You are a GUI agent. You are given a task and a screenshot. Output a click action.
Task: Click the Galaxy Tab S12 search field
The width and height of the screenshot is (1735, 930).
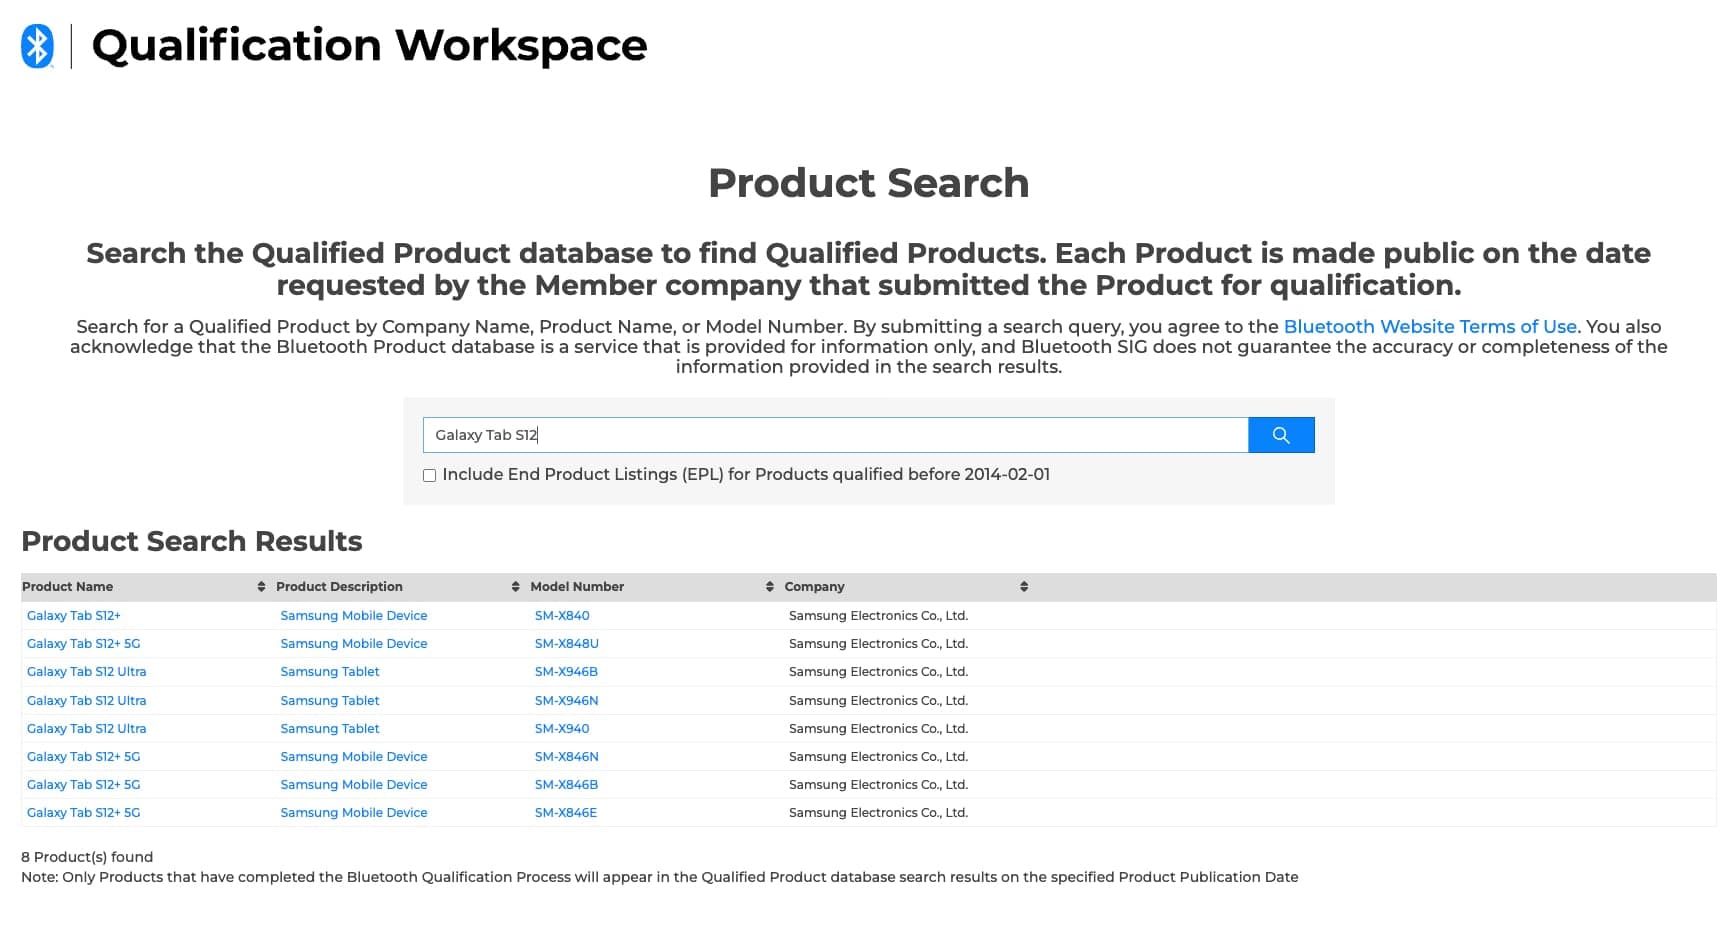[x=835, y=435]
